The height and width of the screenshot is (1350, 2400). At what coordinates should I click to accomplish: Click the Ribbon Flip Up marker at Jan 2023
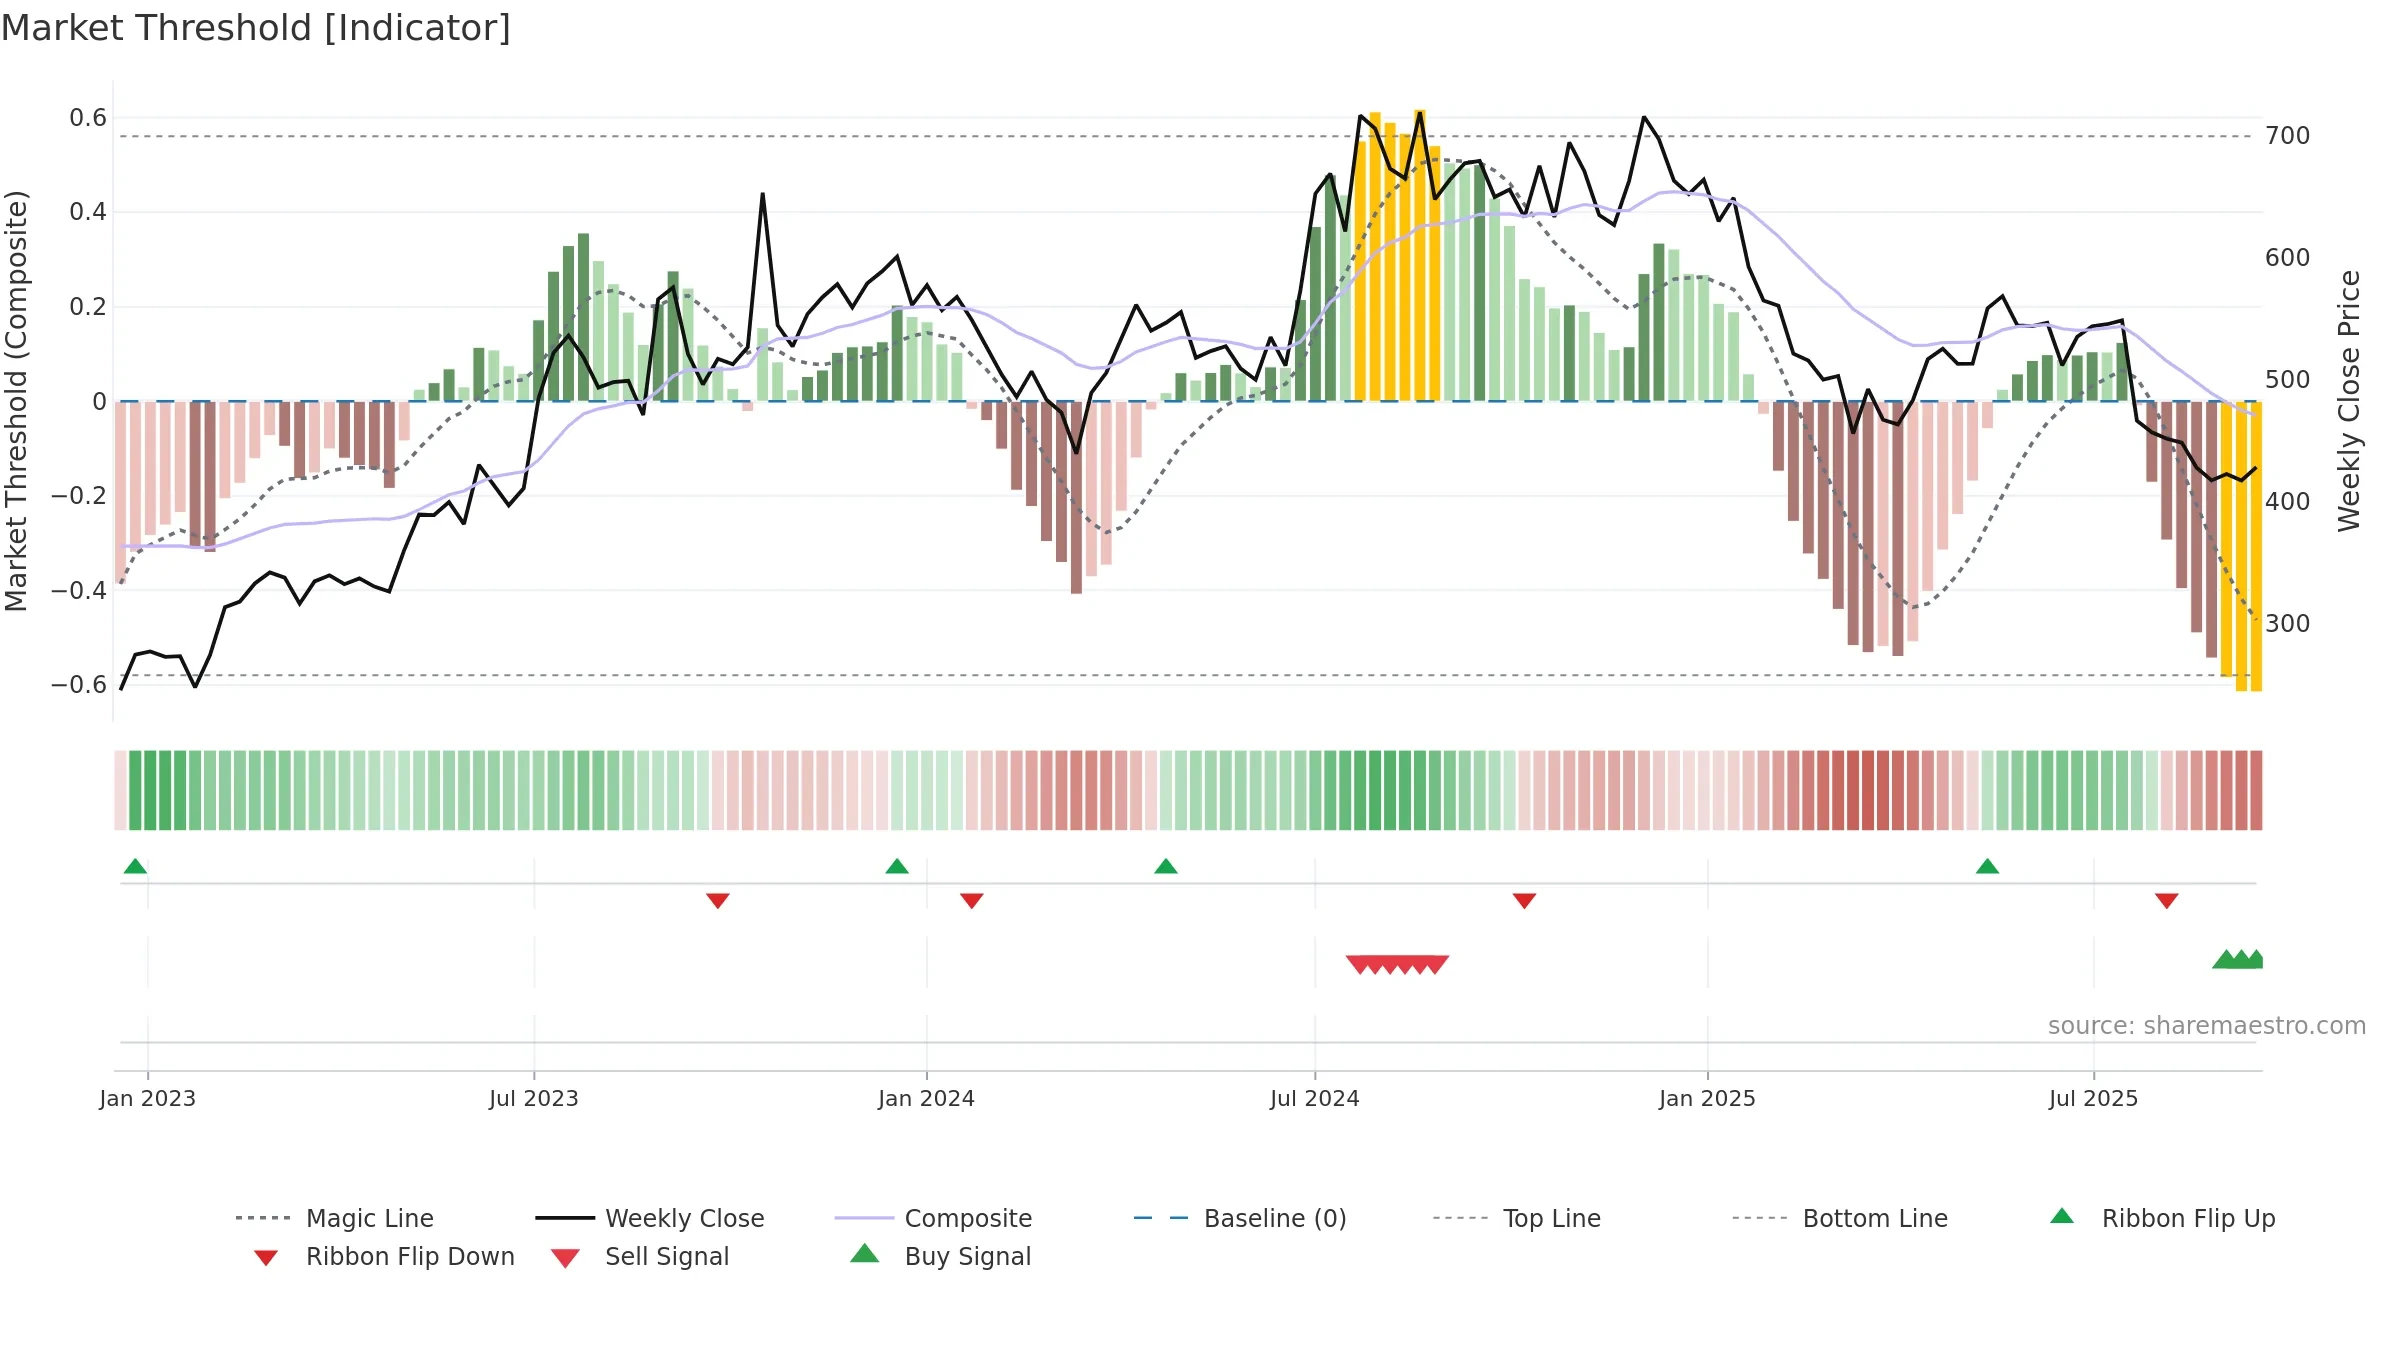(135, 866)
